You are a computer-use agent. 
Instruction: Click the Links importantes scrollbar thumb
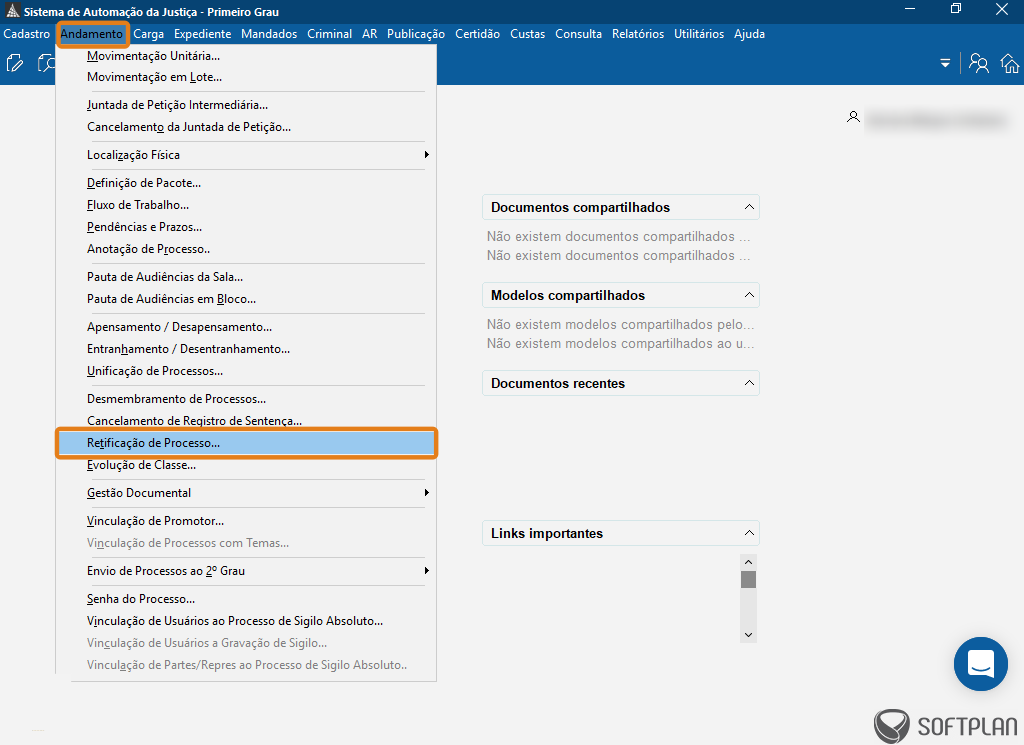point(748,580)
